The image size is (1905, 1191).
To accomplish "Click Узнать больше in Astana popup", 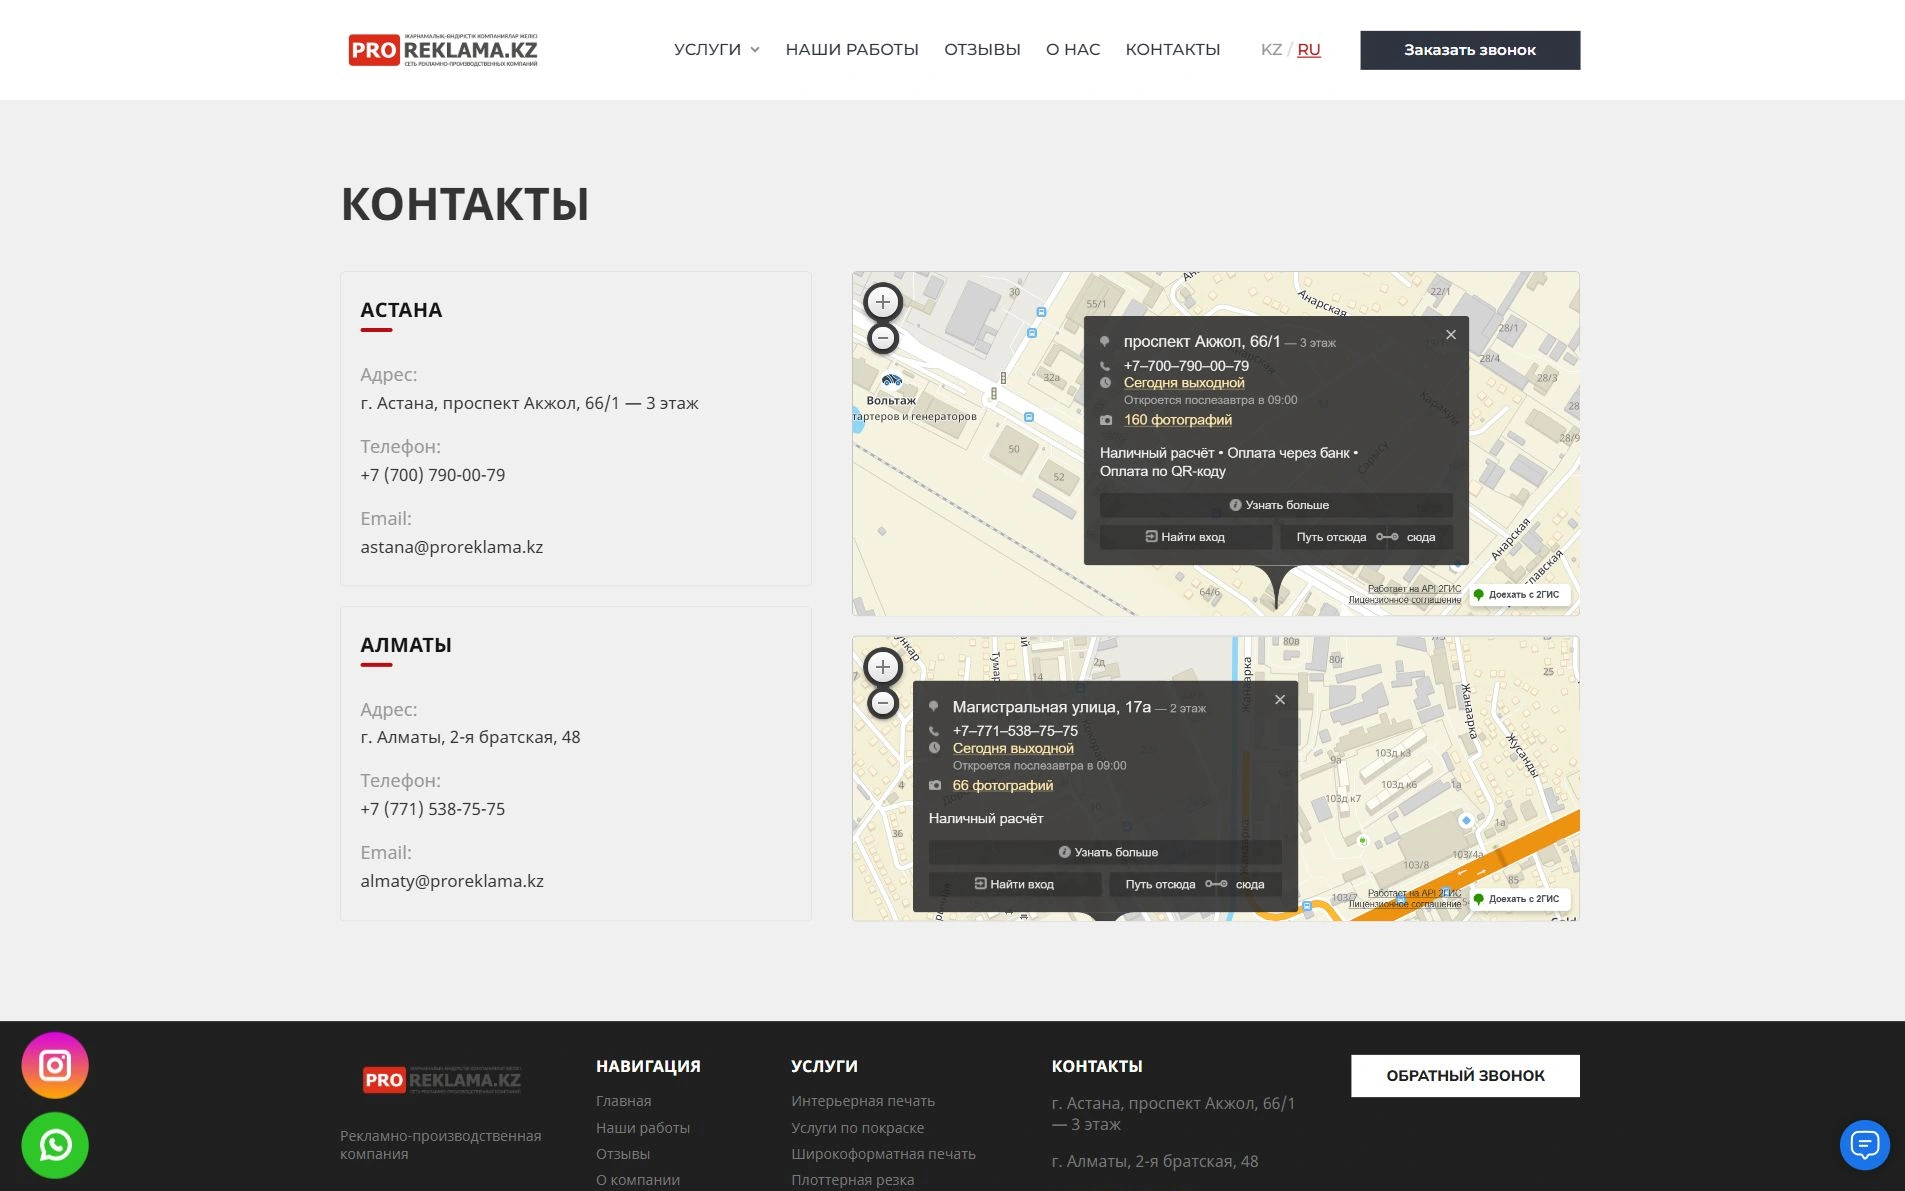I will (x=1277, y=505).
